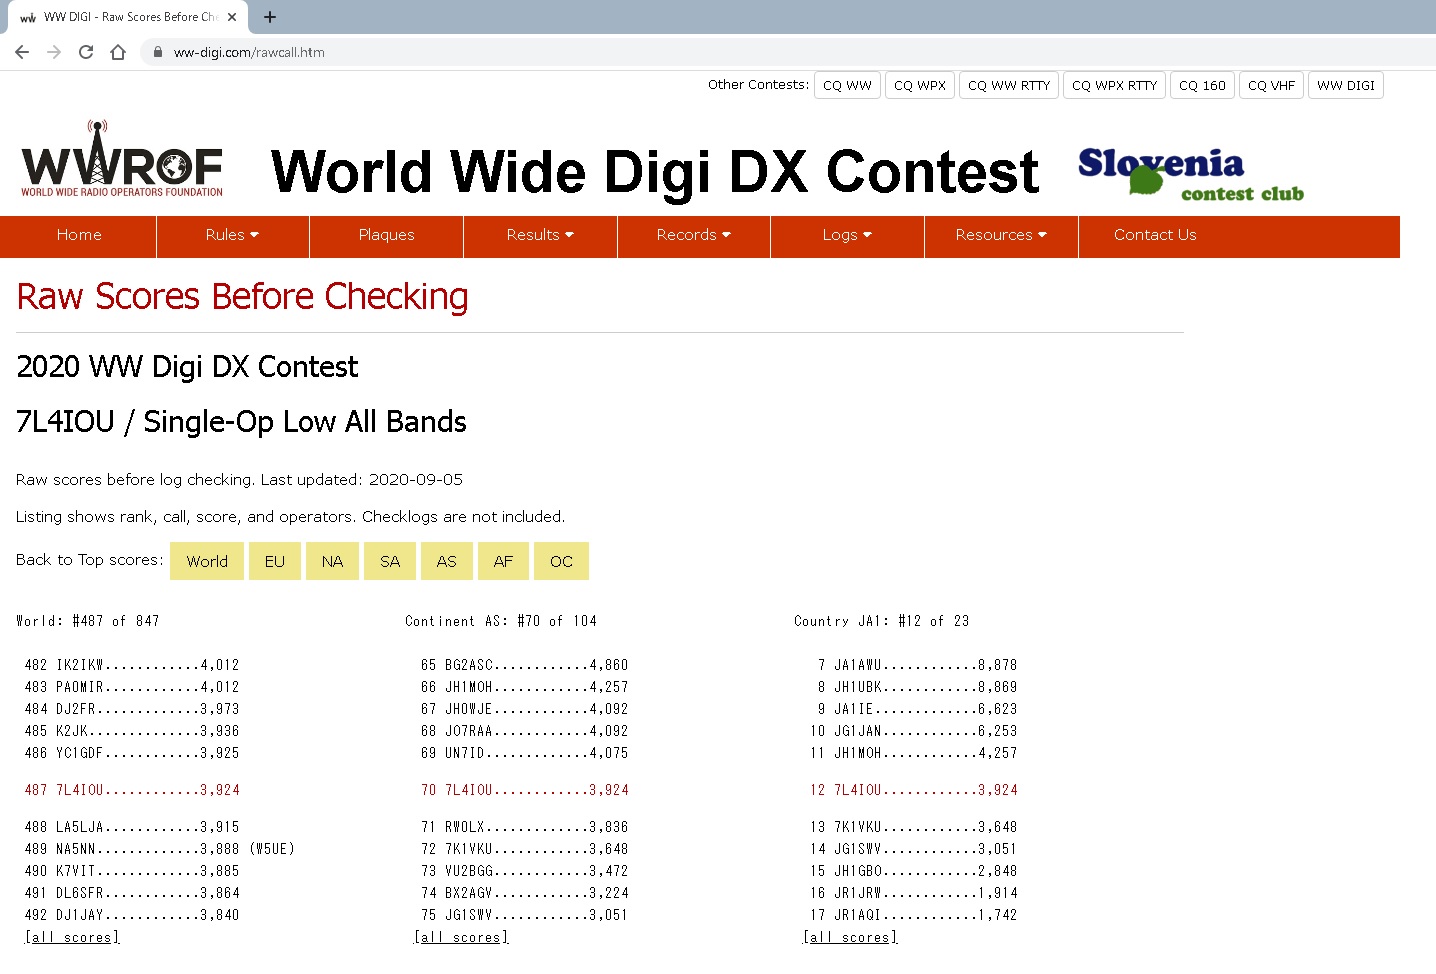This screenshot has height=974, width=1436.
Task: Select World row 483 PA0MIR
Action: coord(132,687)
